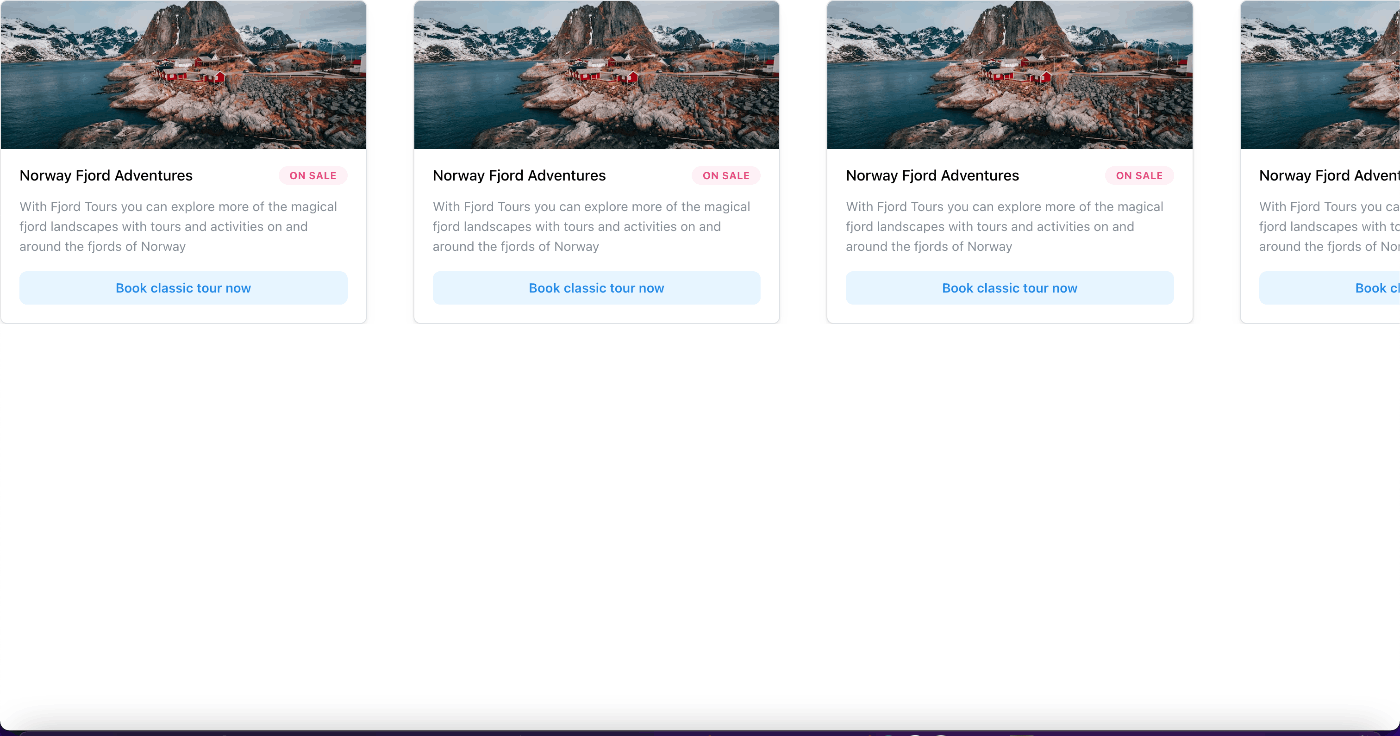Screen dimensions: 1400x736
Task: Select 'Norway Fjord Adventures' title in second card
Action: point(519,176)
